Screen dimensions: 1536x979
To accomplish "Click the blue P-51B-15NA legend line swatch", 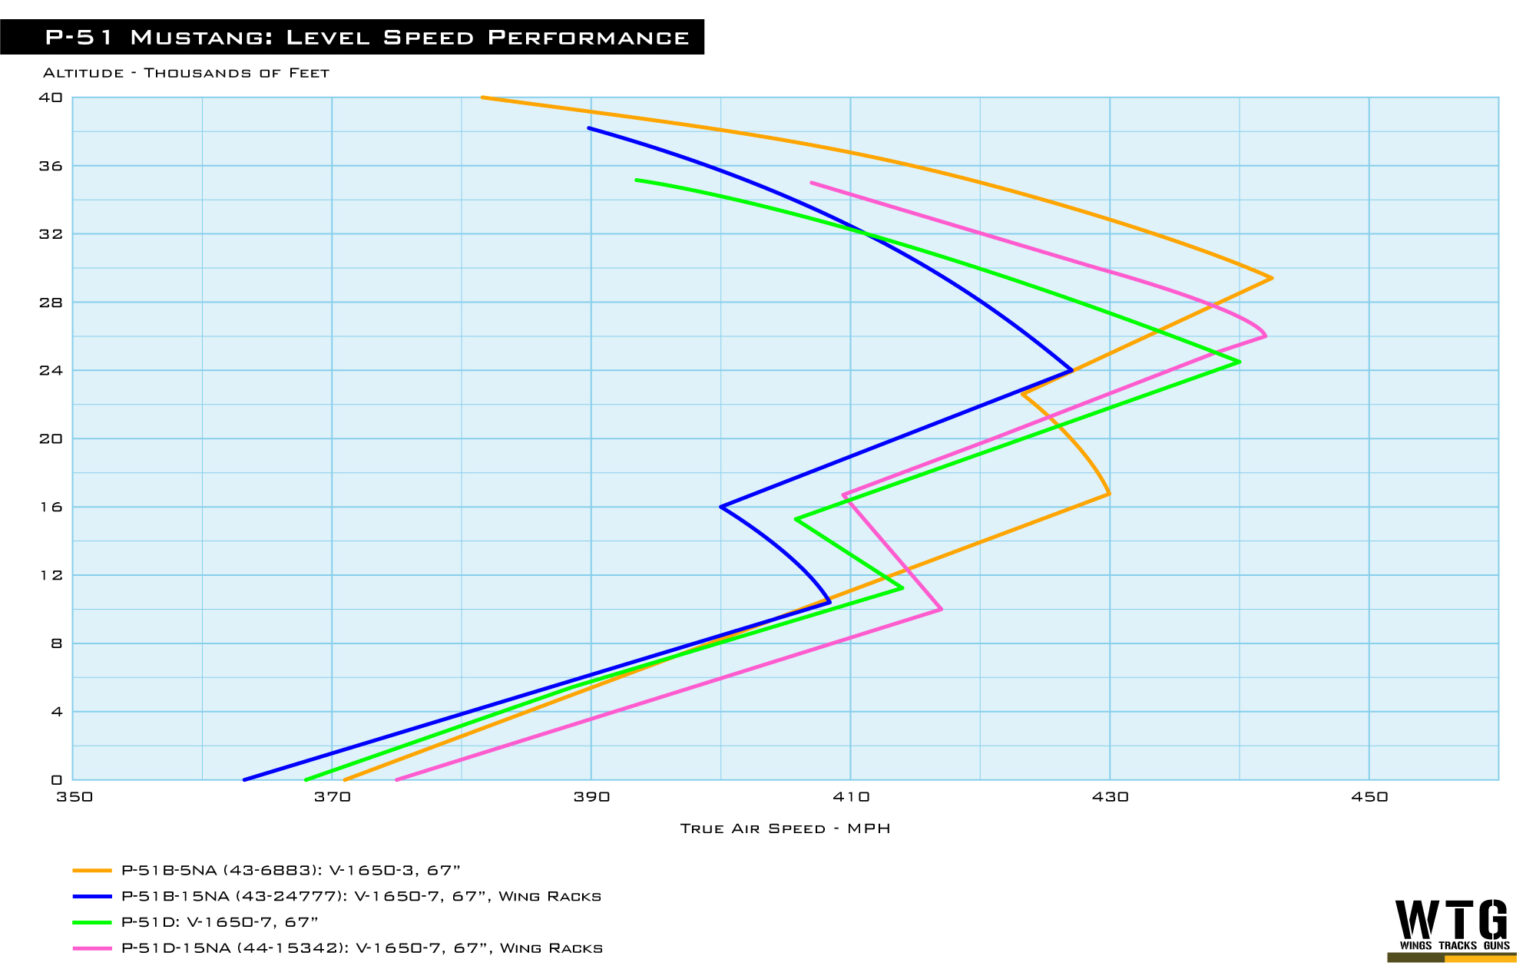I will click(x=92, y=897).
